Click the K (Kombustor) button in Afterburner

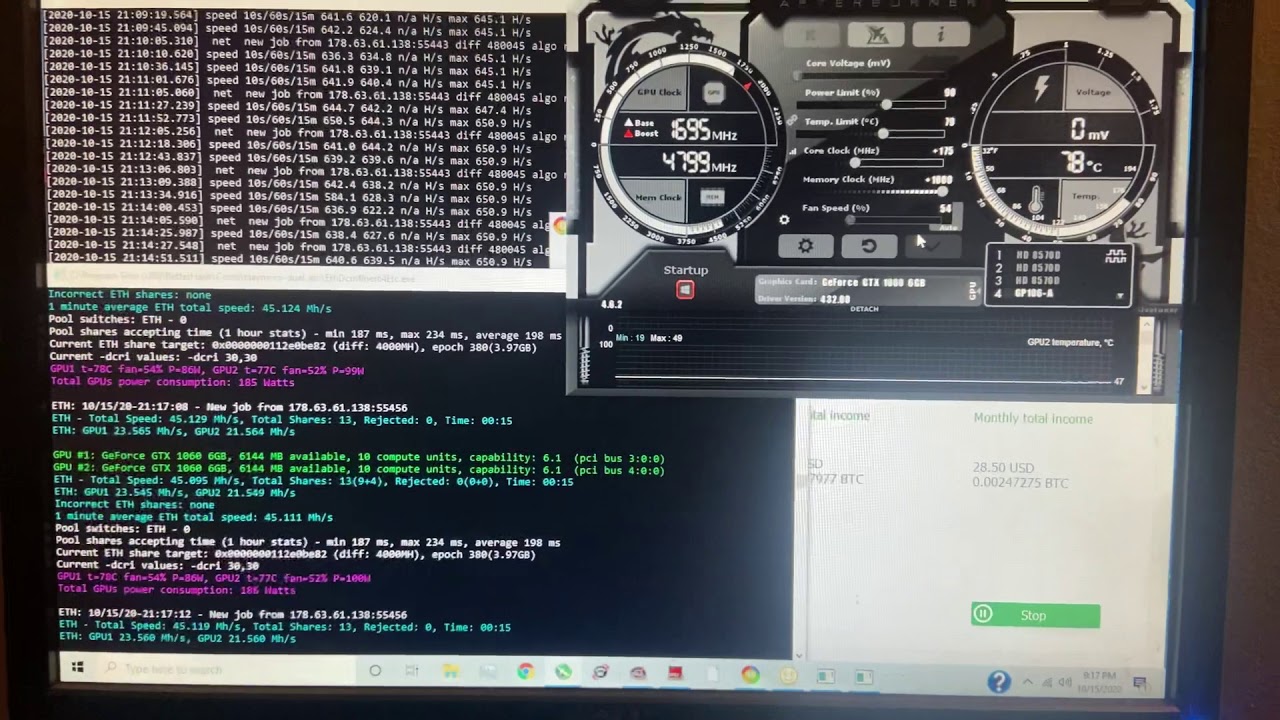(x=812, y=35)
